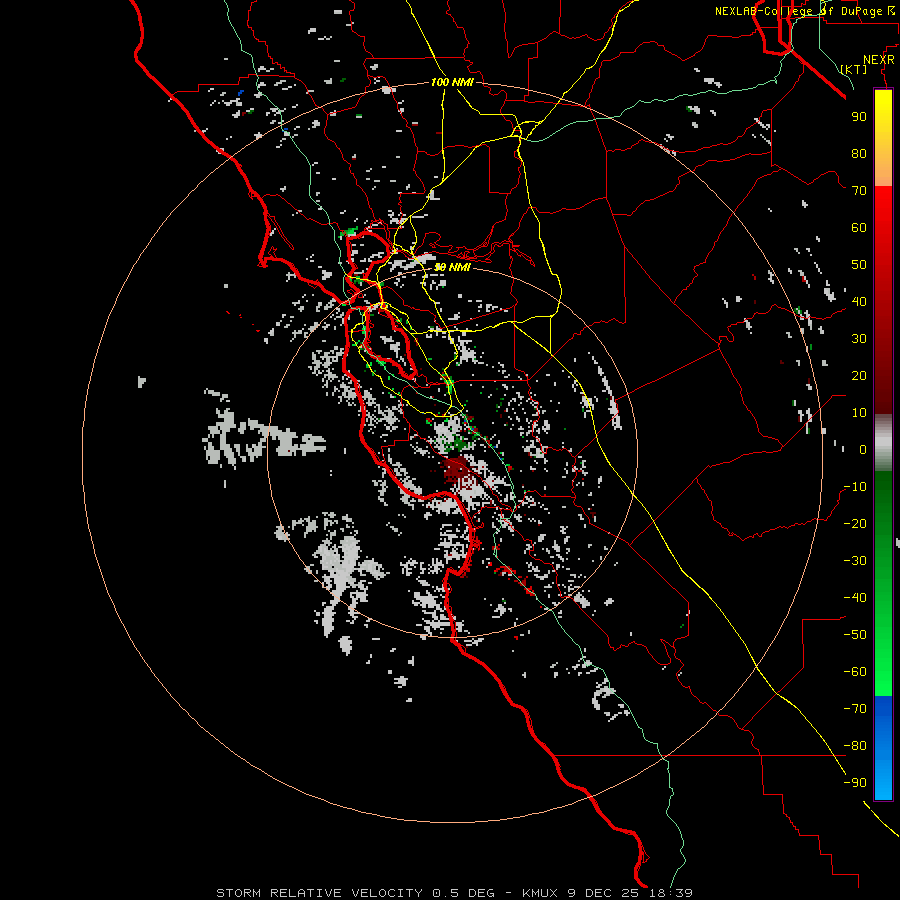Click the -30 value on velocity scale
Screen dimensions: 900x900
[x=855, y=561]
